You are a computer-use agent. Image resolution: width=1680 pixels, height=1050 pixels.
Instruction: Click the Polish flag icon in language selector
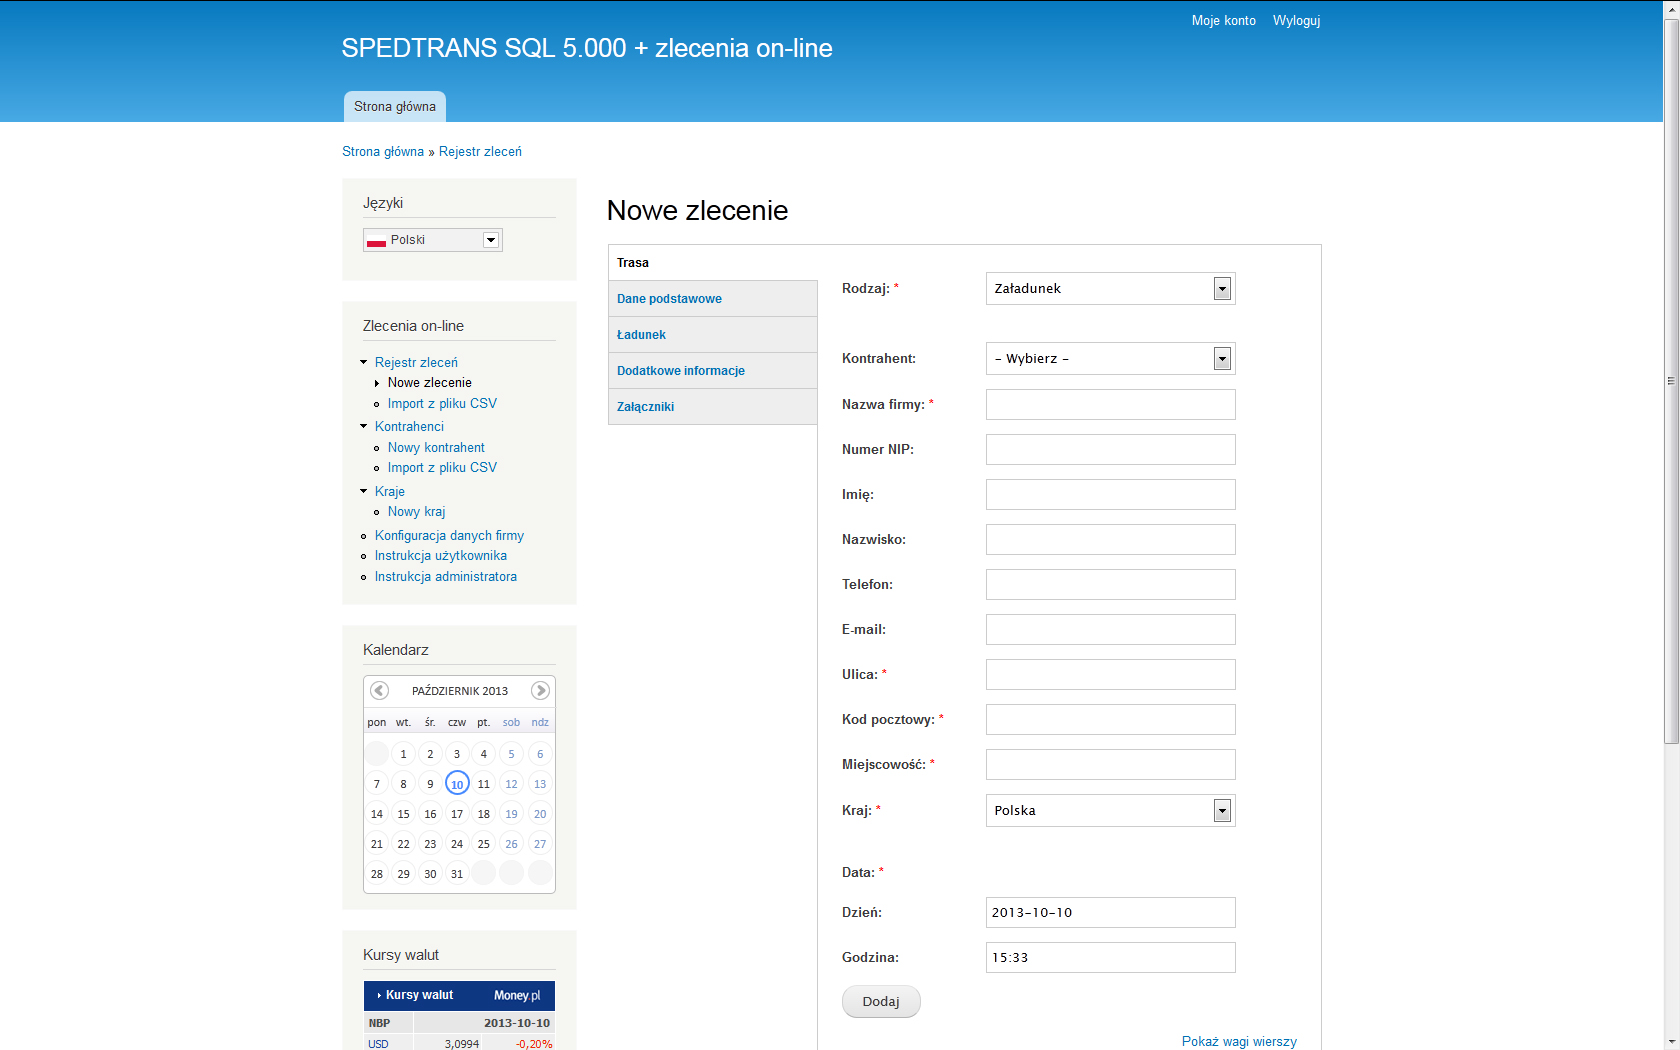pyautogui.click(x=376, y=240)
